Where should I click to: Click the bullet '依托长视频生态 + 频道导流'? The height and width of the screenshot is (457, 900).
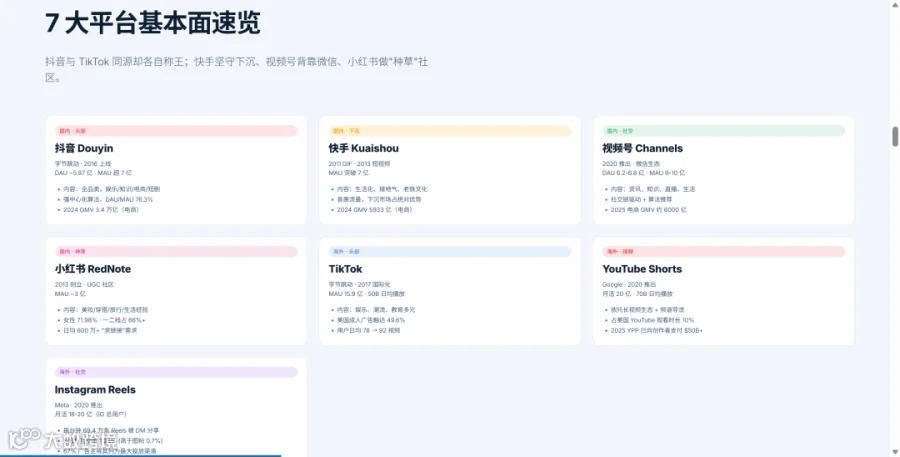tap(647, 309)
